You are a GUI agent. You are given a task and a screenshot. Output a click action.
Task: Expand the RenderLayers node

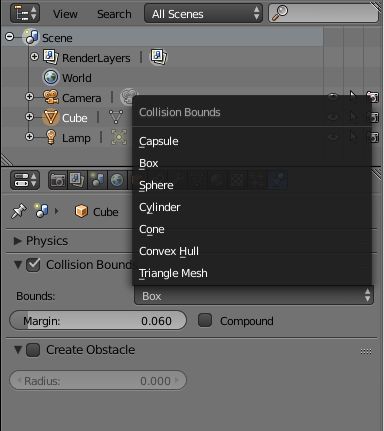34,56
